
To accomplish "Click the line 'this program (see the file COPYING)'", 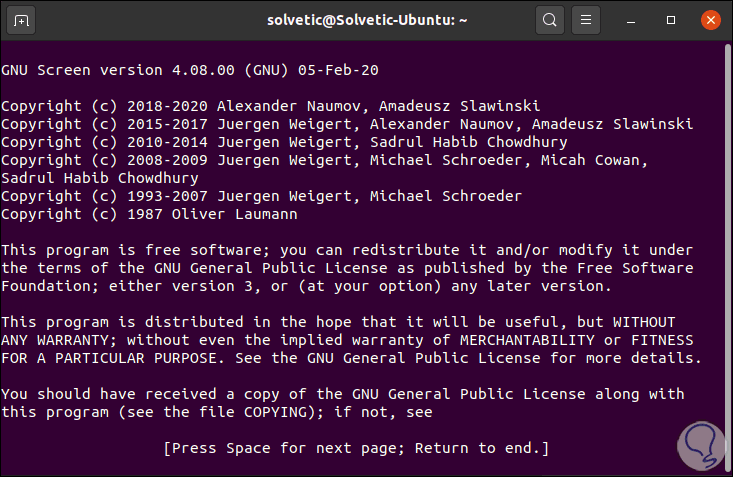I will click(x=216, y=412).
